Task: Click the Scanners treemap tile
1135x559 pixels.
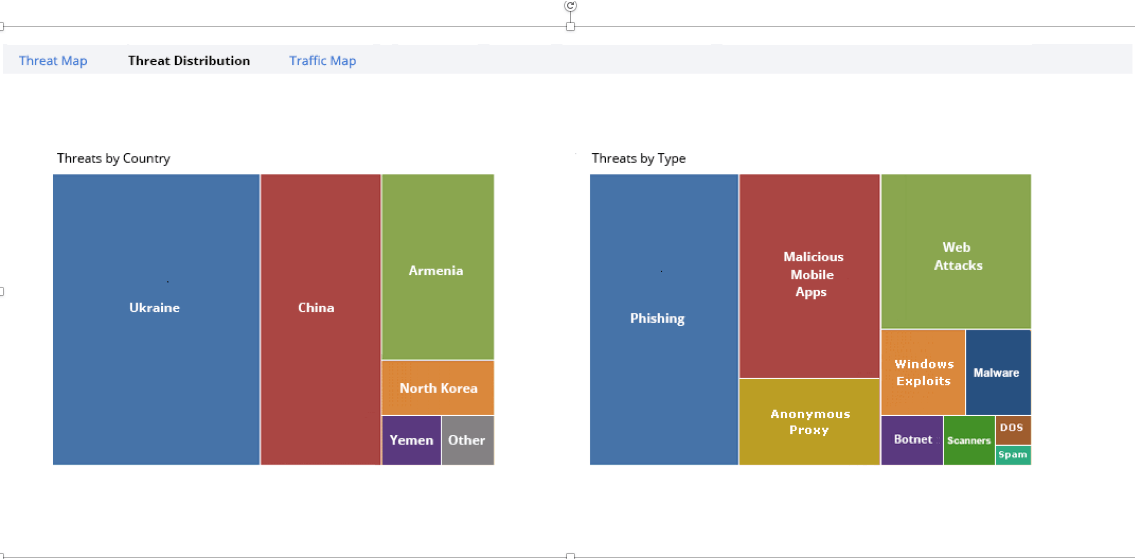Action: 968,440
